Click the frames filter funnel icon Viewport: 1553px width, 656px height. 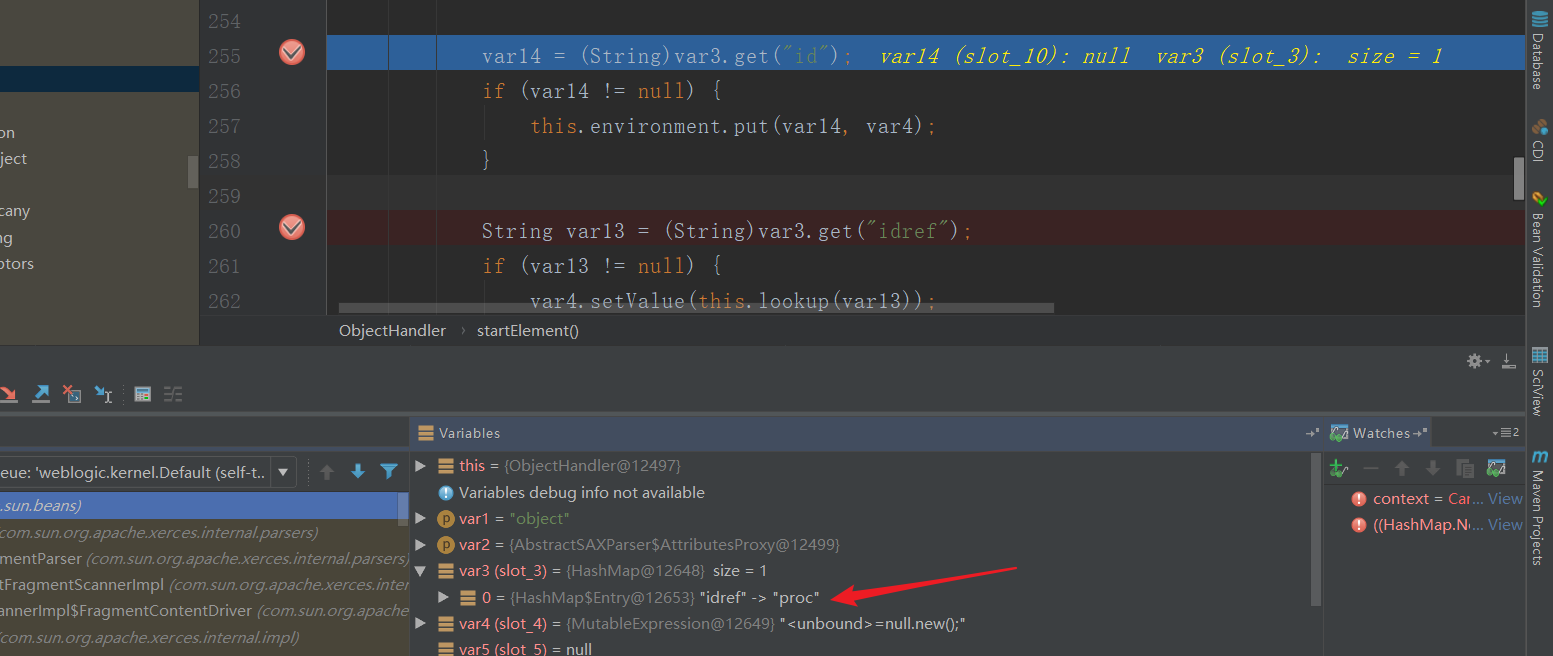(x=389, y=471)
